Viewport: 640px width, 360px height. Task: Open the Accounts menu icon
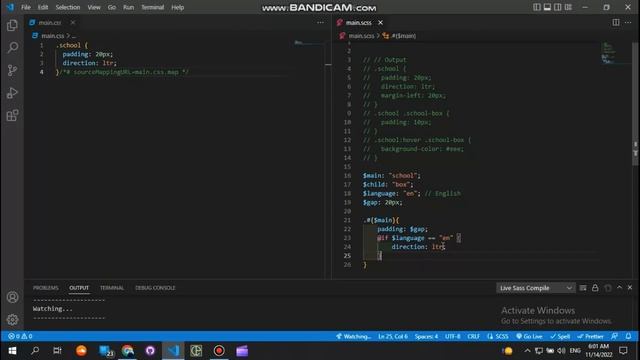(12, 297)
